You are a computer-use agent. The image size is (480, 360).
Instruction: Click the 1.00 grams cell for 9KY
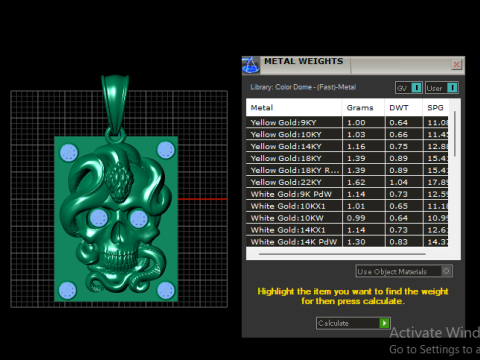363,122
